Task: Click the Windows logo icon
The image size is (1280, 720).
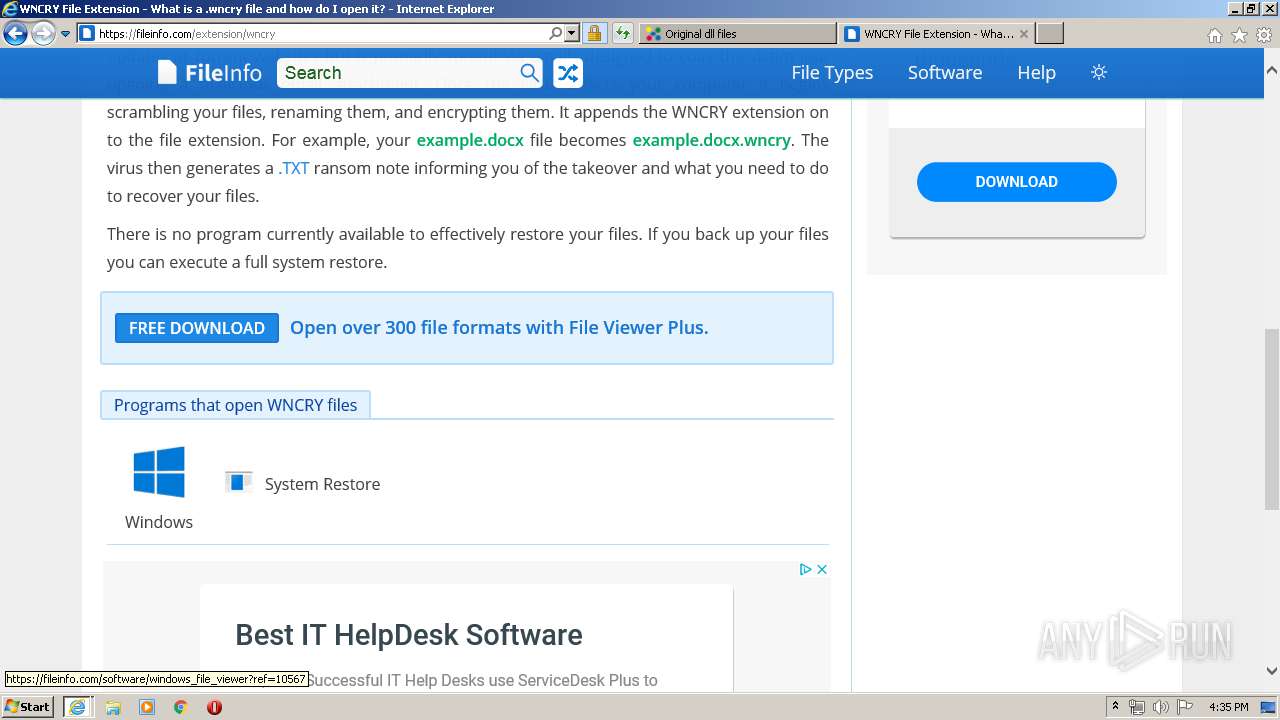Action: point(159,472)
